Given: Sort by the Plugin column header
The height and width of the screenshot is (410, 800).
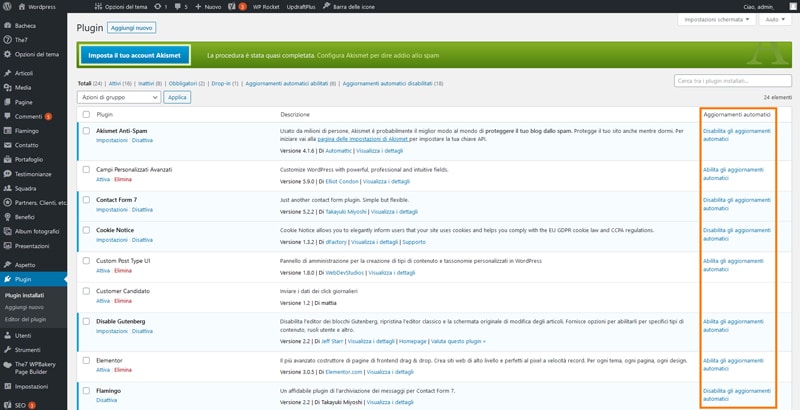Looking at the screenshot, I should click(105, 115).
